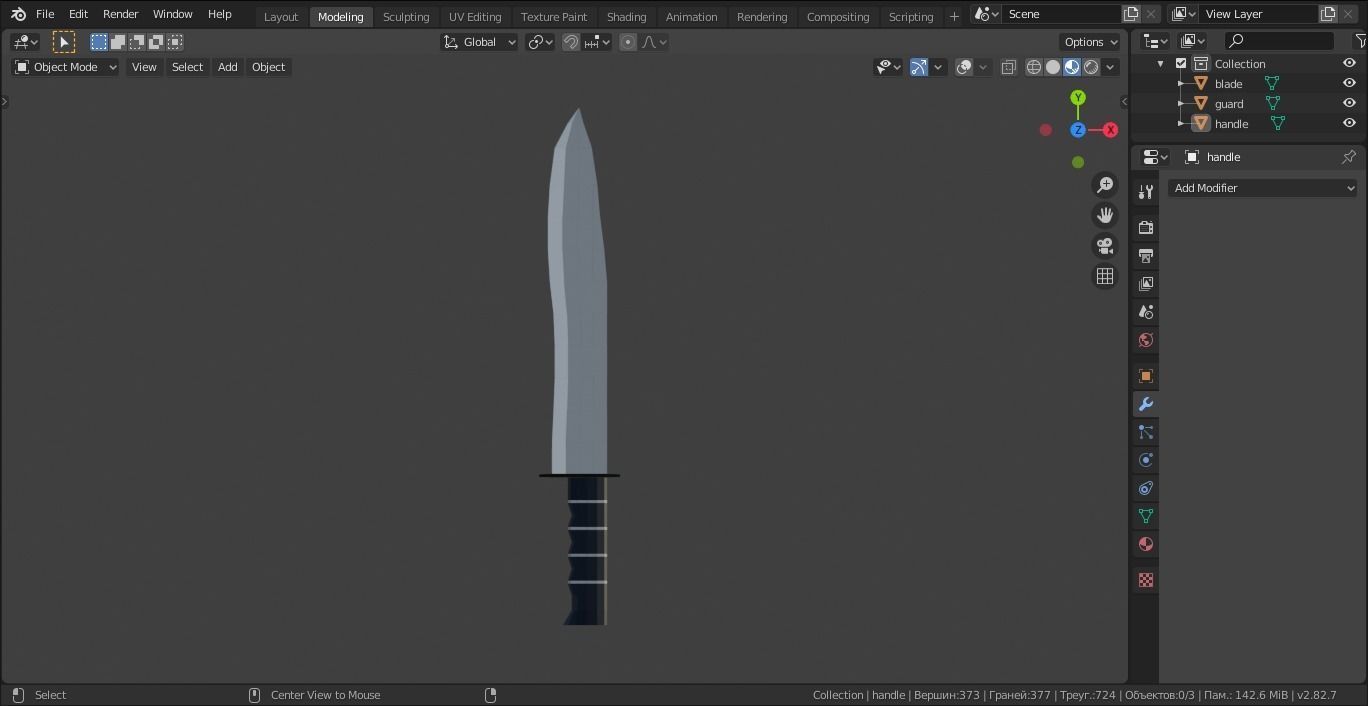Open Modifiers wrench properties tab
Viewport: 1368px width, 706px height.
tap(1146, 404)
